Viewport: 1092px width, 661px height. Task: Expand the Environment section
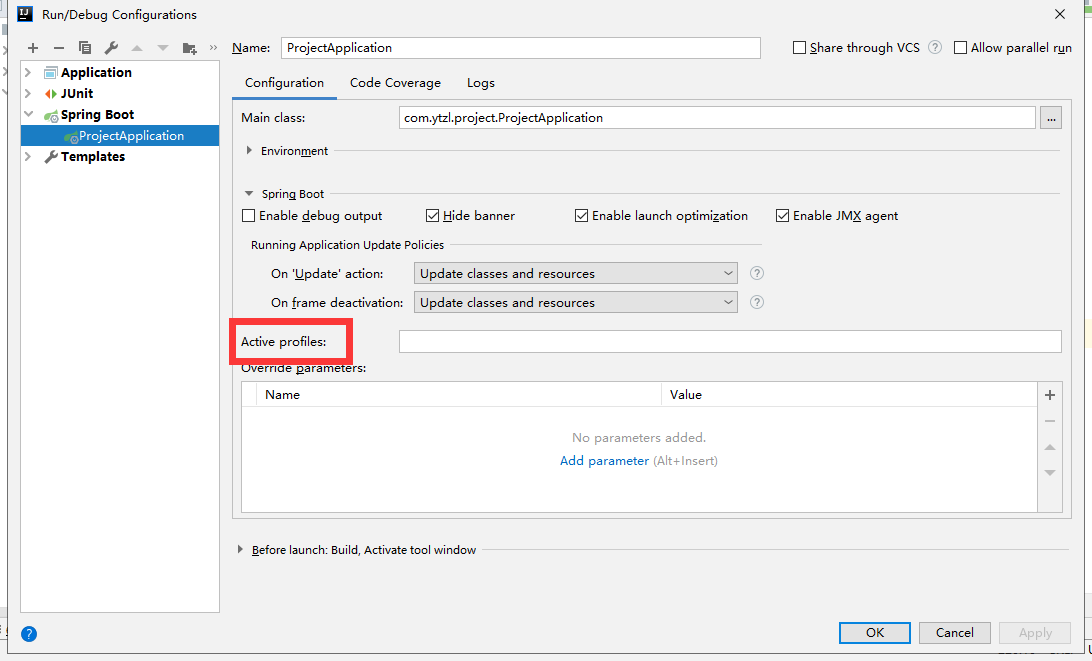coord(249,150)
